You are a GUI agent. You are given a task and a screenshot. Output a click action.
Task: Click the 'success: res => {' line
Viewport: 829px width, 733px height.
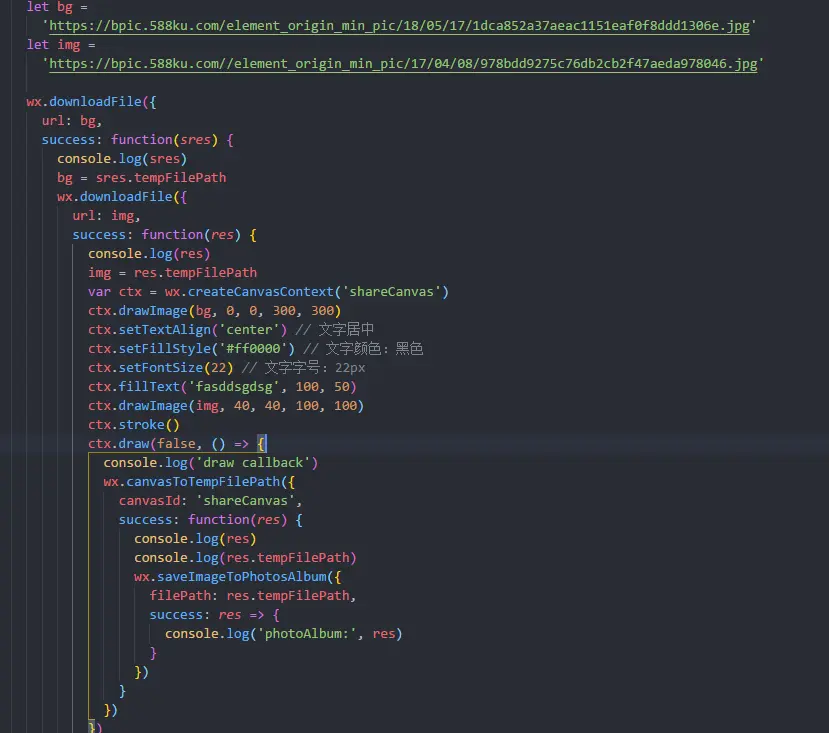point(214,616)
